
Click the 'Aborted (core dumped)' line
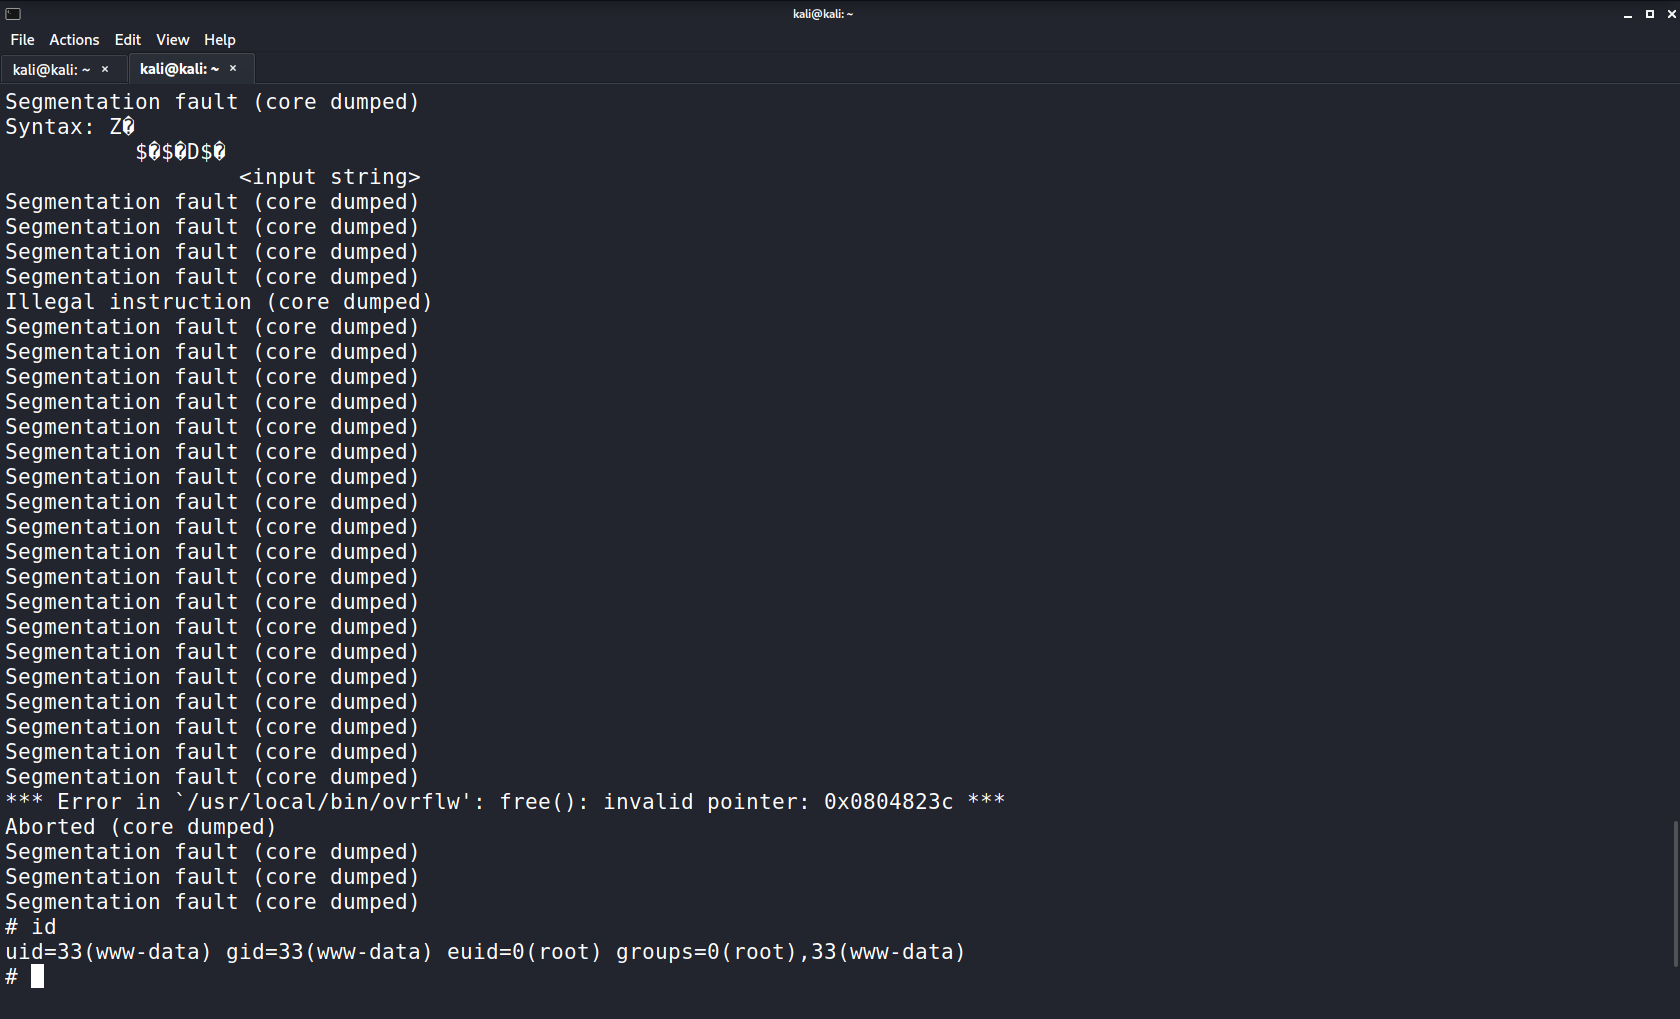click(x=141, y=827)
